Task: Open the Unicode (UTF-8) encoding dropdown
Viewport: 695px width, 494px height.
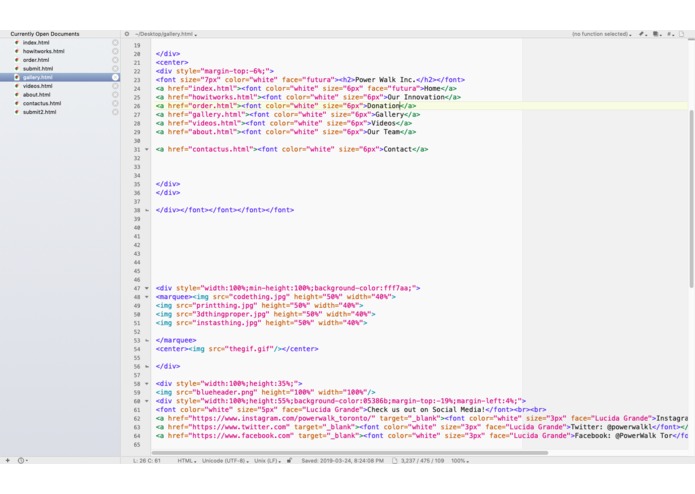Action: 225,460
